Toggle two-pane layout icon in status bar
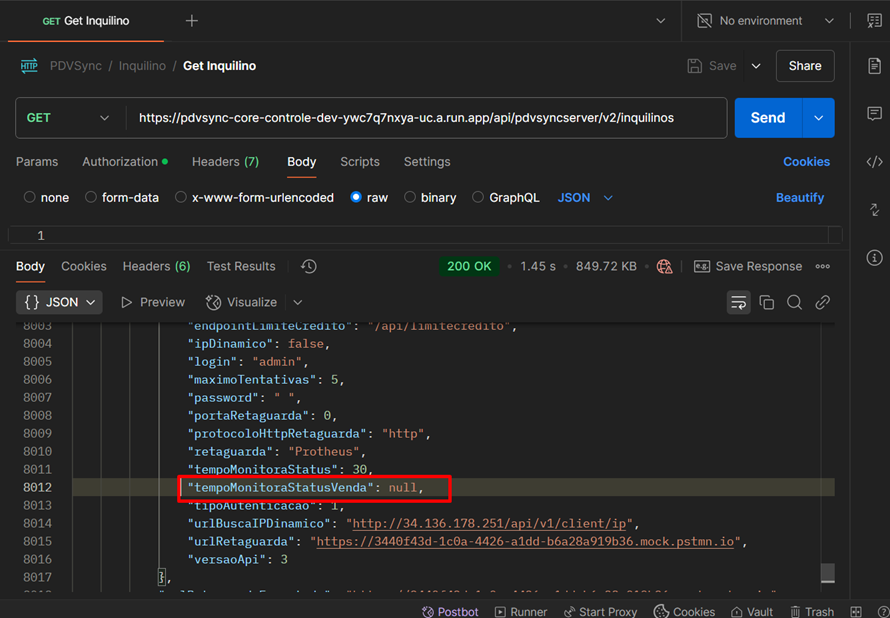This screenshot has height=618, width=890. [856, 612]
